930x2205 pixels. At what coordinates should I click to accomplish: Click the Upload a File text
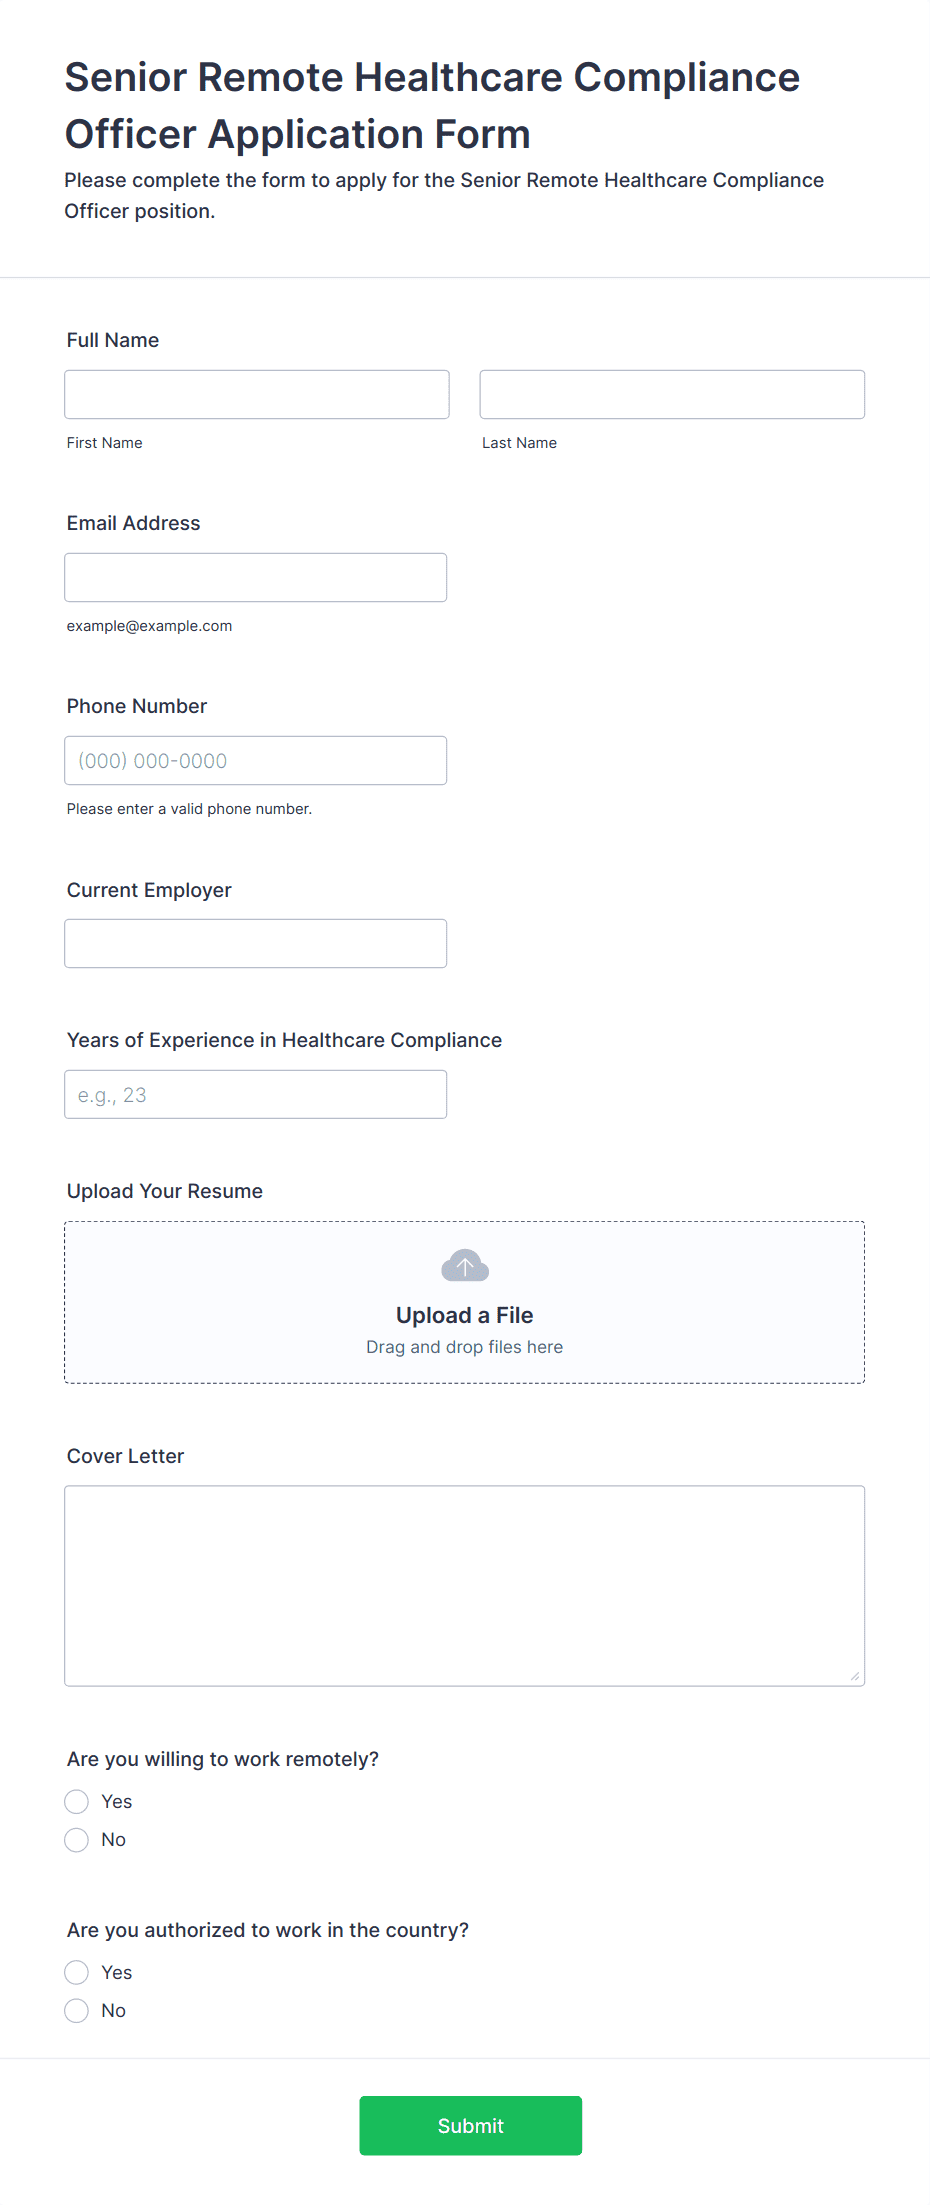click(465, 1315)
